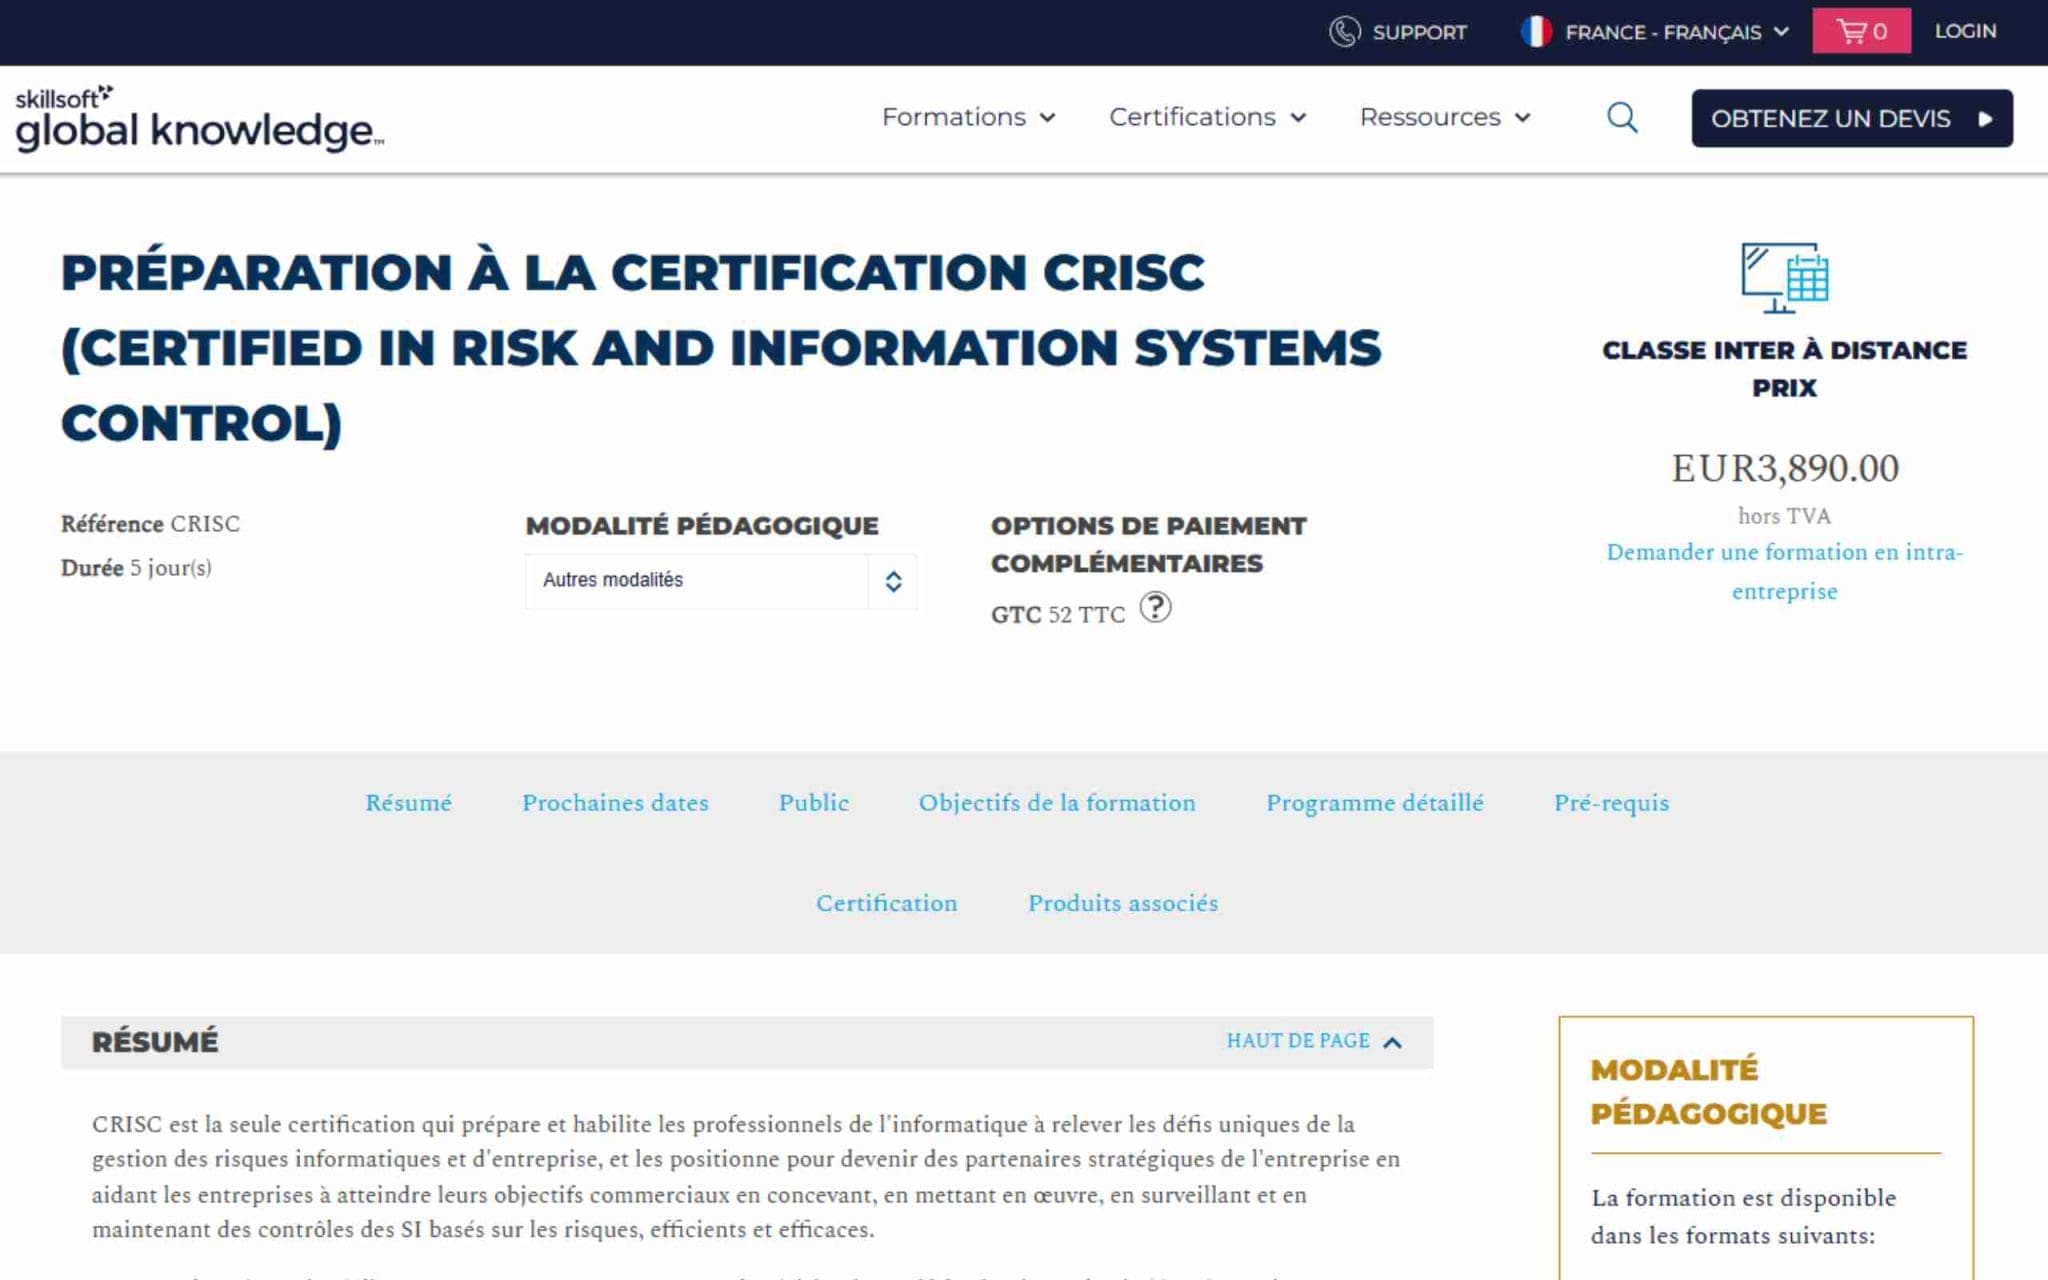Click the Skillsoft Global Knowledge logo
The height and width of the screenshot is (1280, 2048).
[x=199, y=119]
